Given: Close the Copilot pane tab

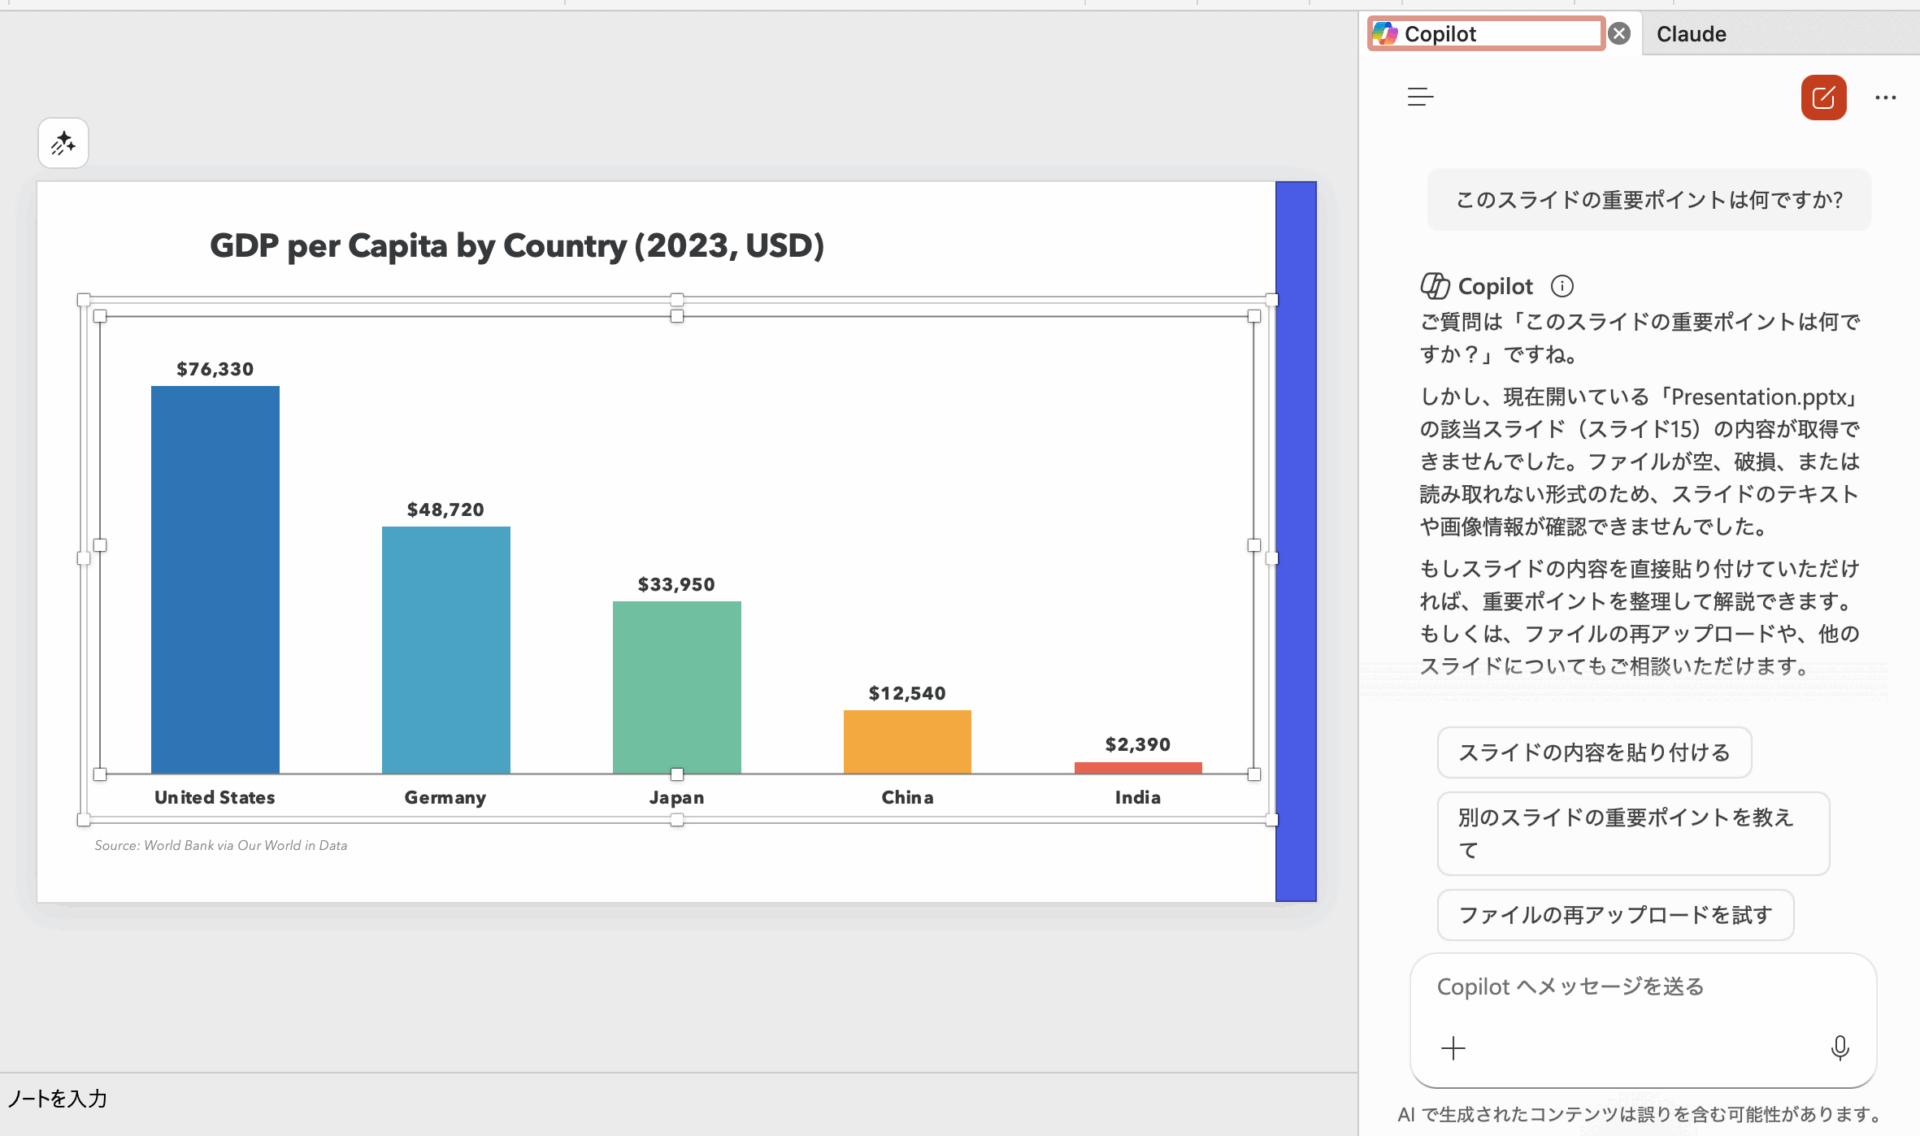Looking at the screenshot, I should [x=1620, y=33].
